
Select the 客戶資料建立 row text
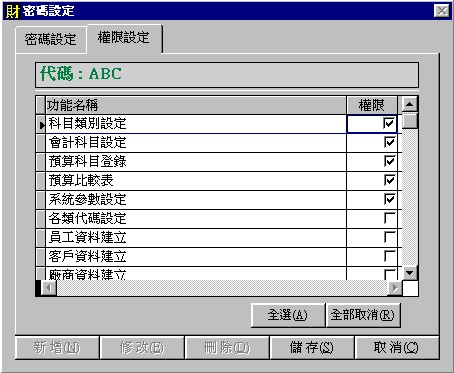(87, 257)
